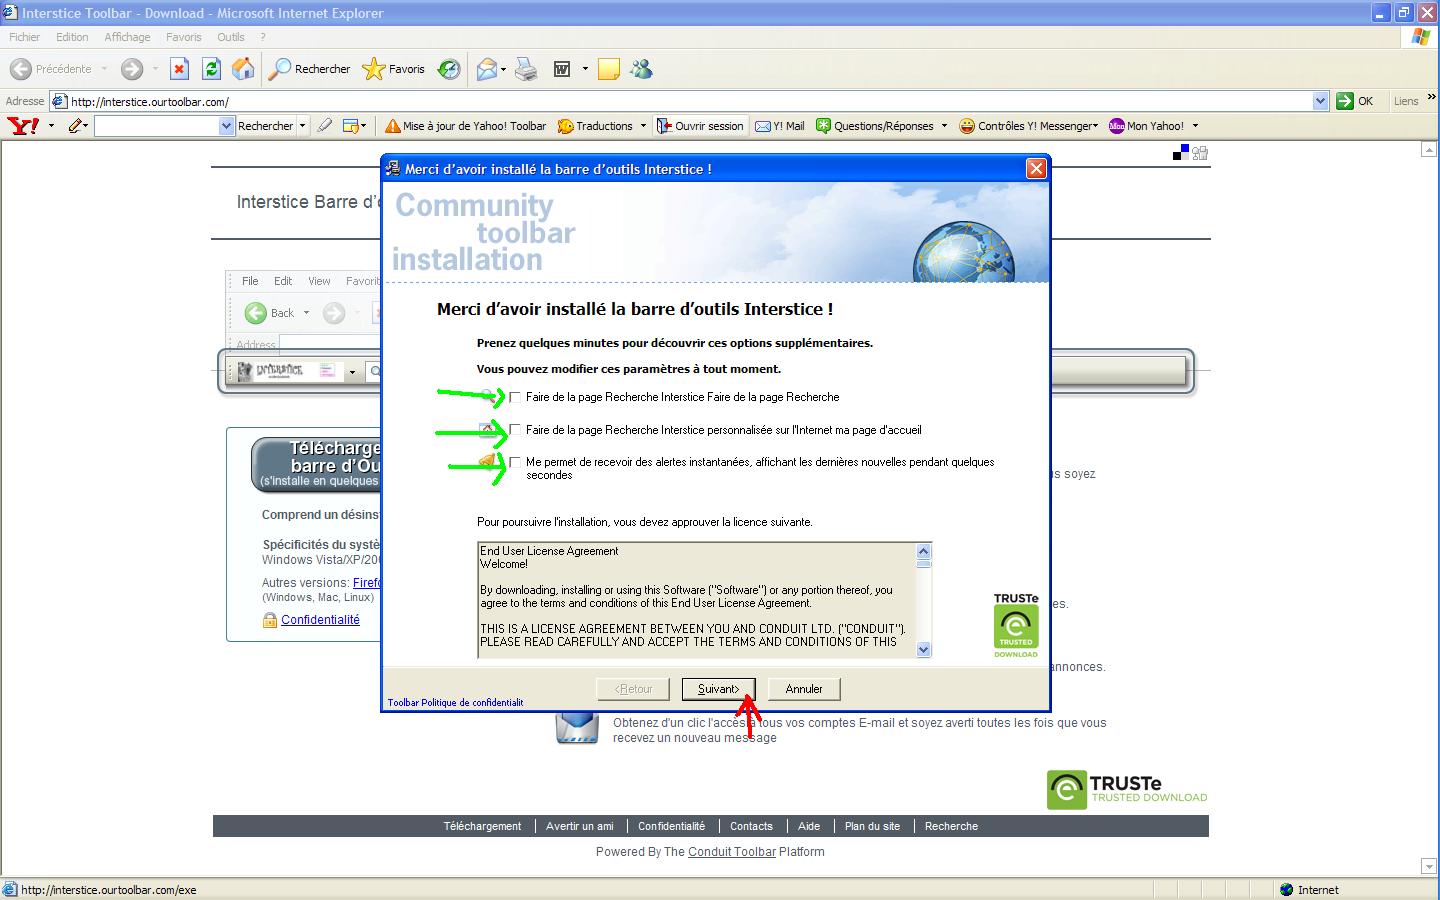Click Mise à jour de Yahoo! Toolbar
1440x900 pixels.
[x=466, y=126]
